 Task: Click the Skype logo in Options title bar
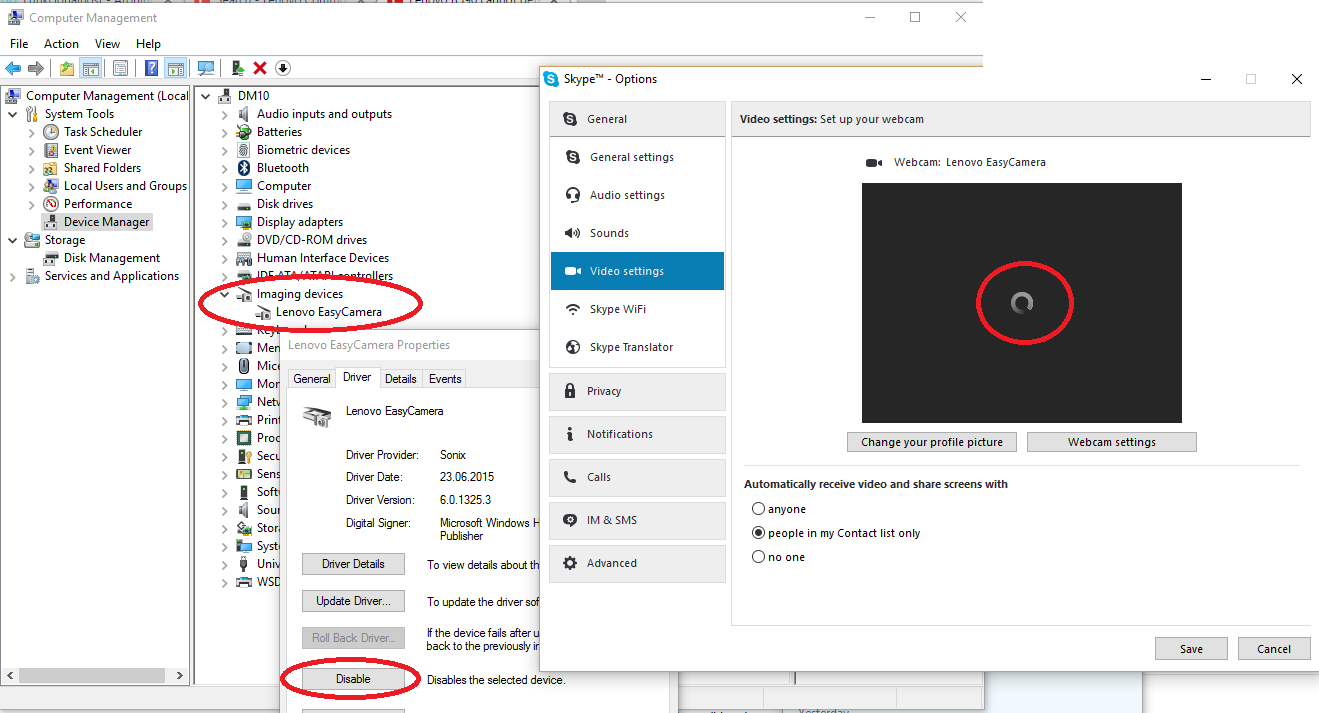coord(551,79)
